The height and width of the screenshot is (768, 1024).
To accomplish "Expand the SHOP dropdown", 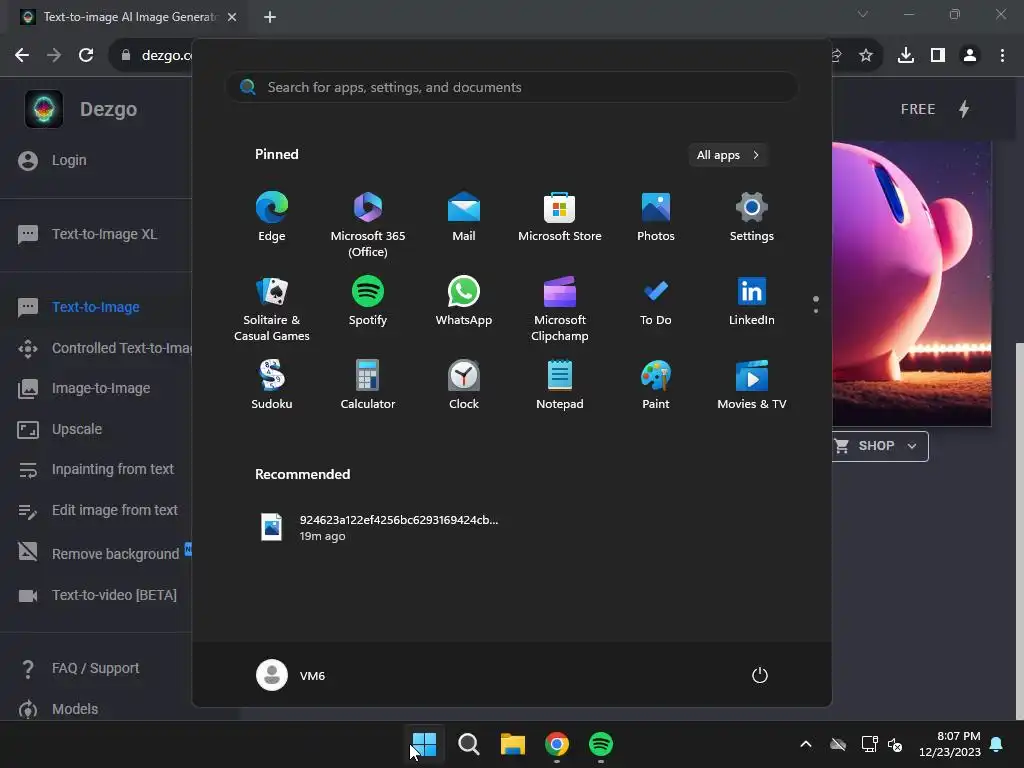I will click(x=880, y=446).
